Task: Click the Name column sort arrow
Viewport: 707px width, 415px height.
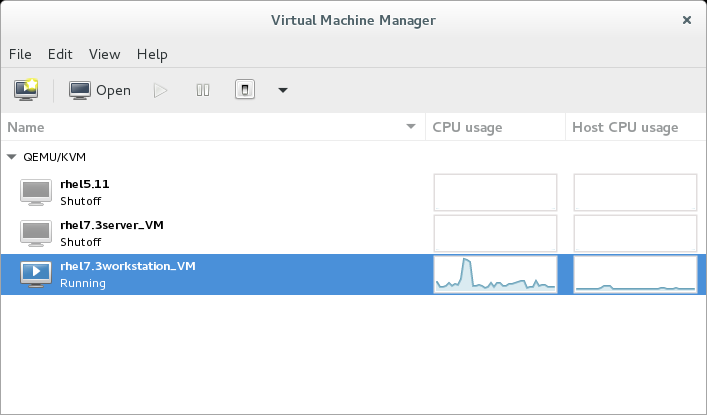Action: [x=411, y=126]
